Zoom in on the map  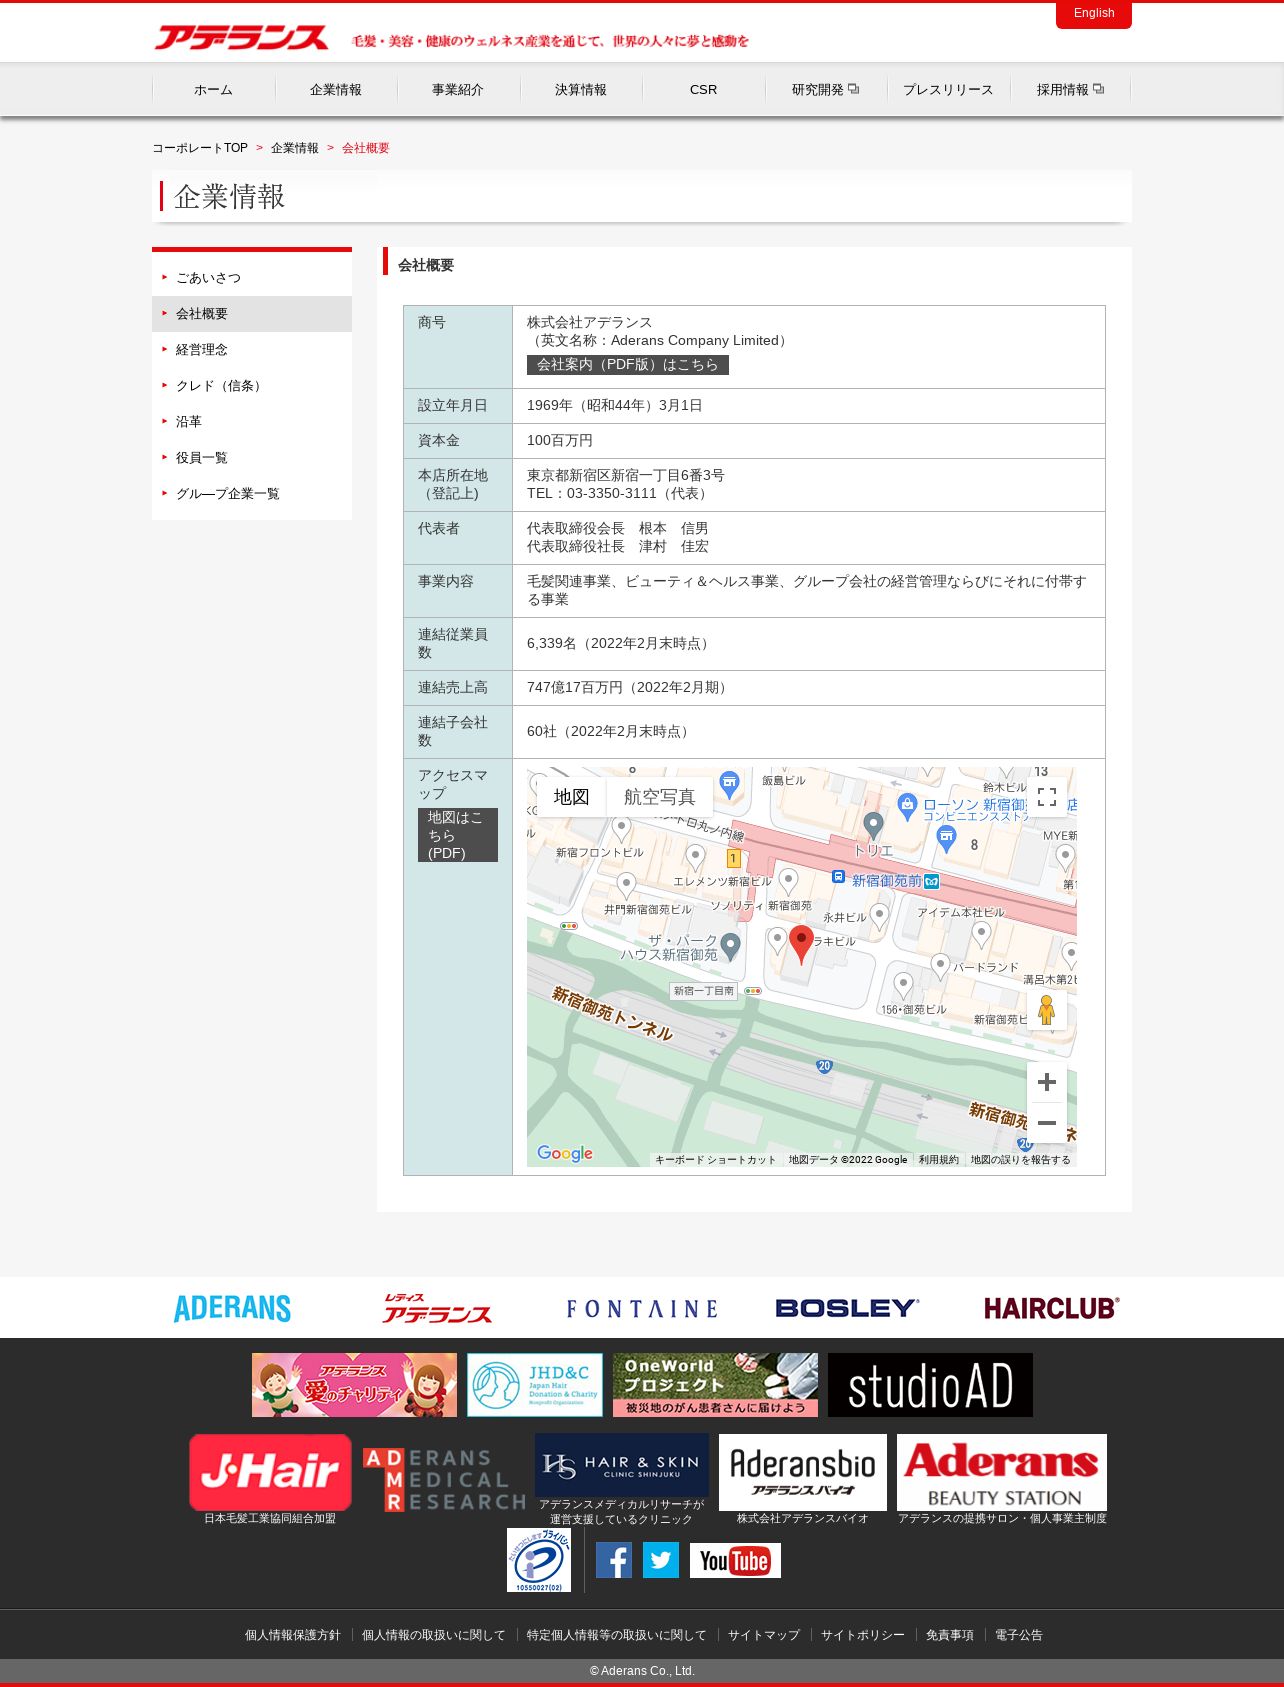[1047, 1082]
